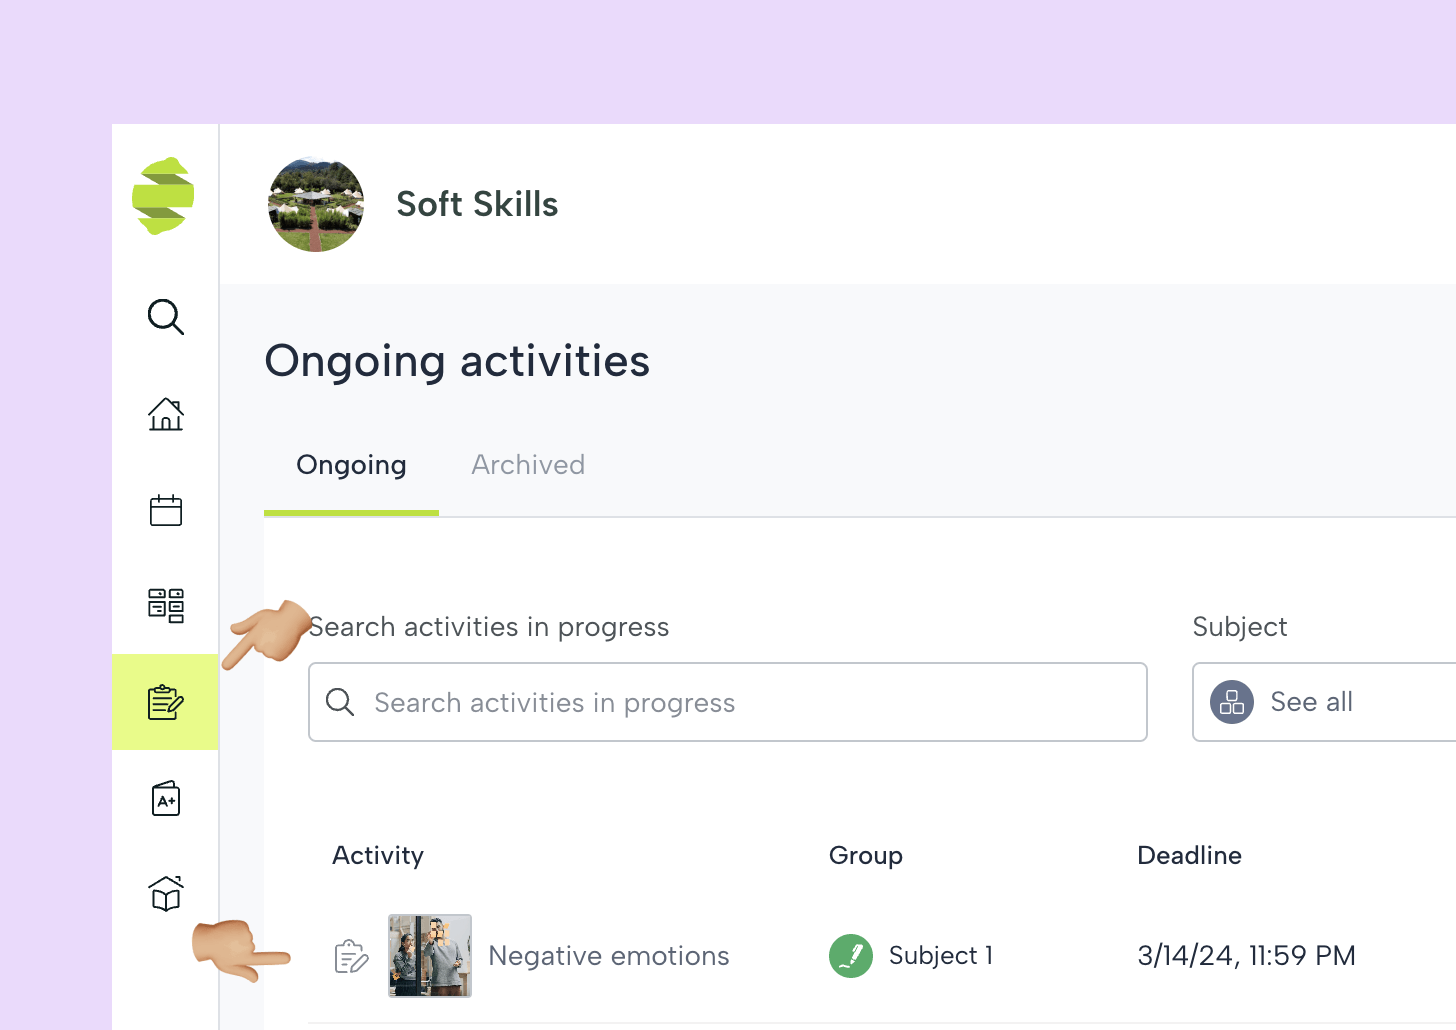Image resolution: width=1456 pixels, height=1030 pixels.
Task: Go to Home via sidebar house icon
Action: pos(165,414)
